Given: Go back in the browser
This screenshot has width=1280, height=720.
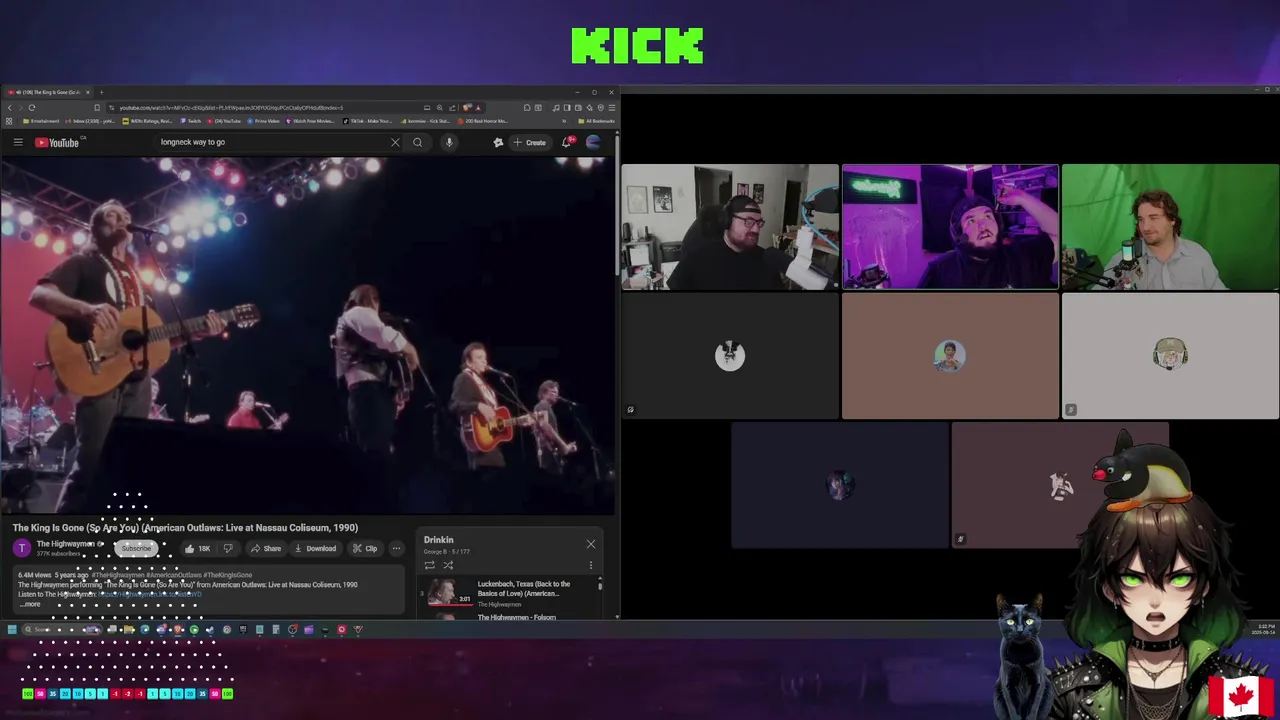Looking at the screenshot, I should click(10, 107).
